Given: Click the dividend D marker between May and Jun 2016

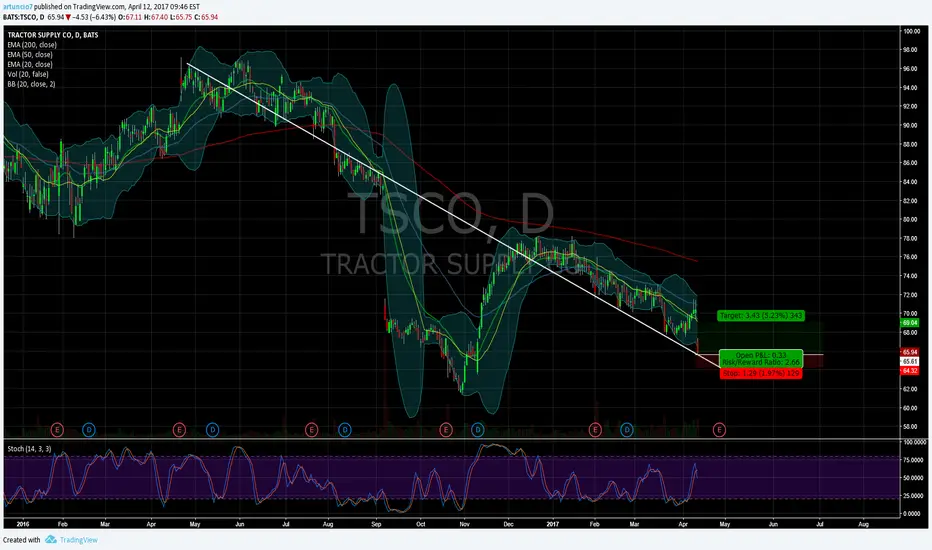Looking at the screenshot, I should (x=212, y=429).
